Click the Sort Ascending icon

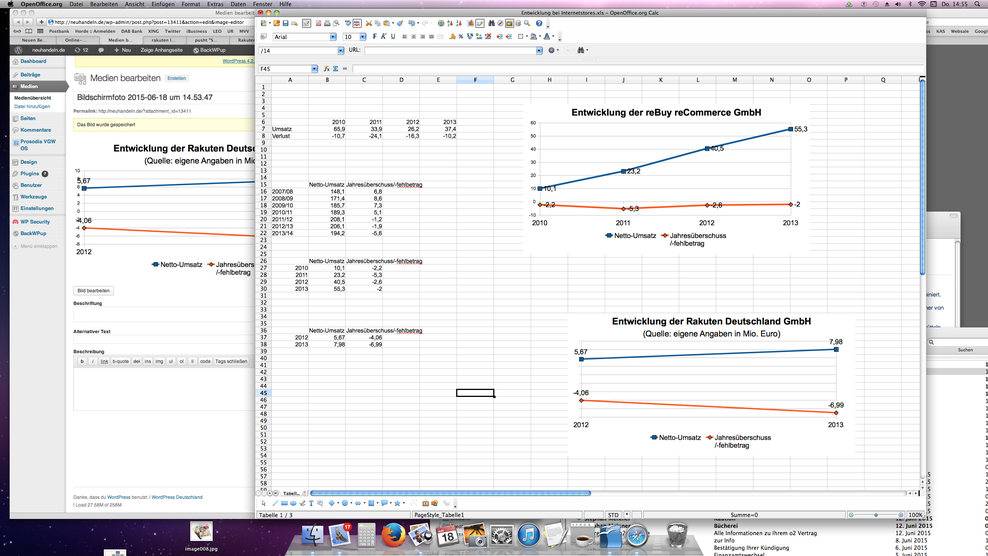[450, 23]
